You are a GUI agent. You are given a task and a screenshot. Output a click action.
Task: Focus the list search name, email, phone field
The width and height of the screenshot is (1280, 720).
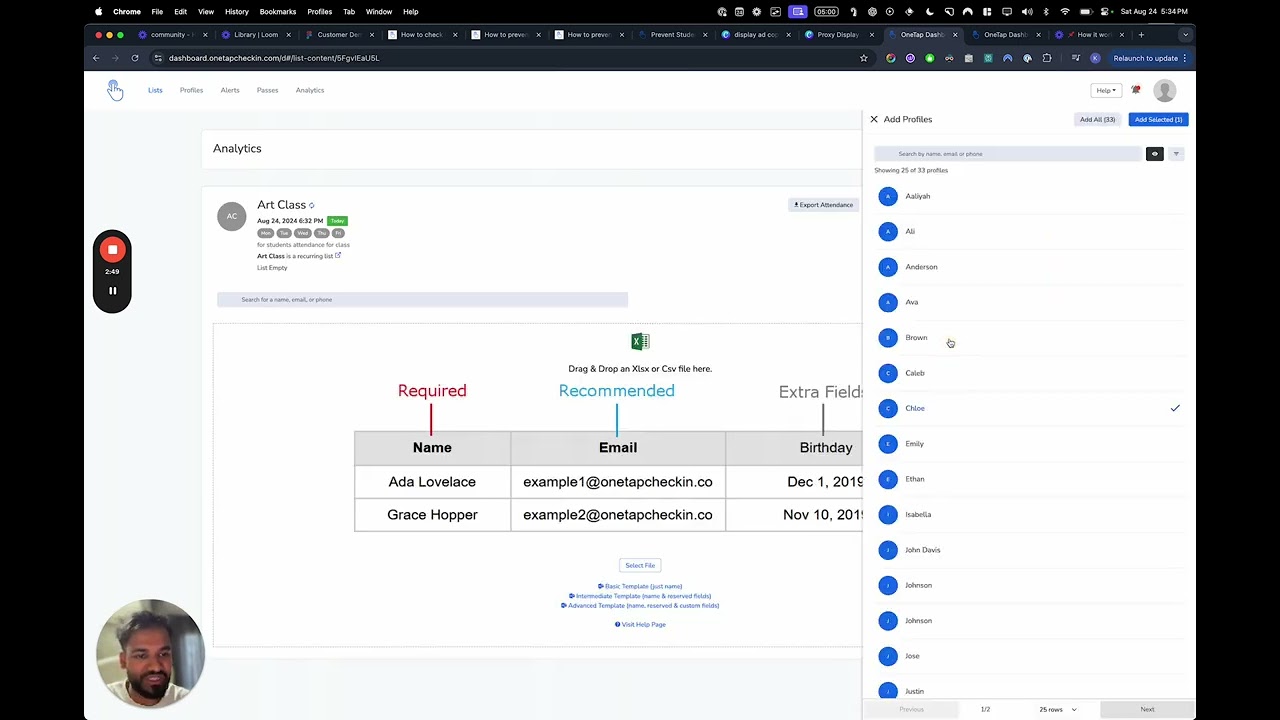tap(422, 299)
